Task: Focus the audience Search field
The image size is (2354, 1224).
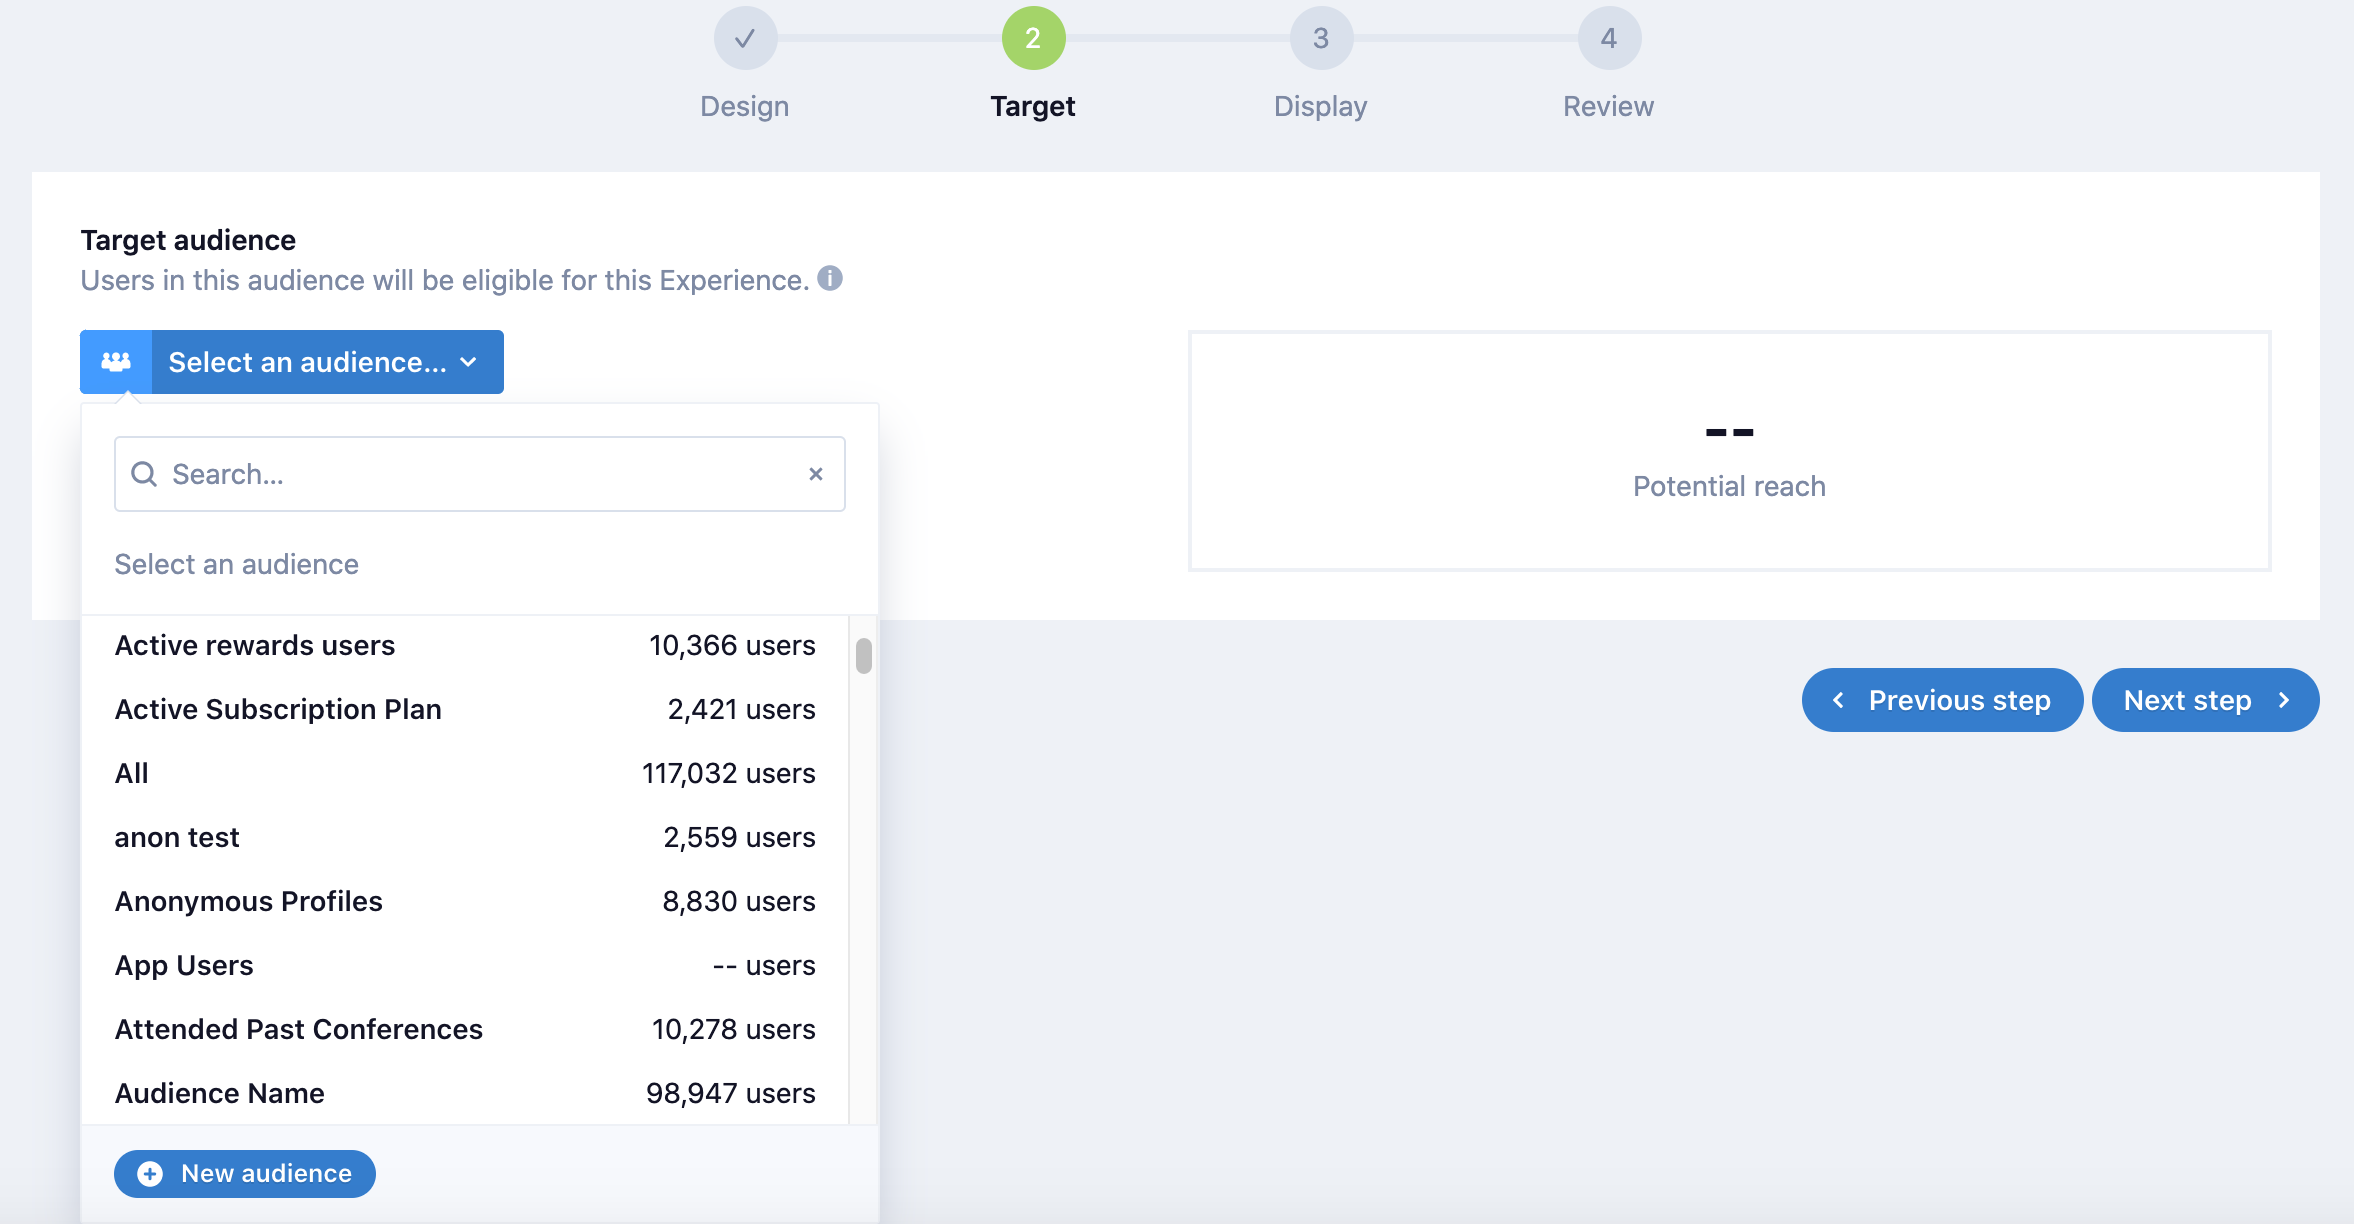Action: pyautogui.click(x=480, y=474)
